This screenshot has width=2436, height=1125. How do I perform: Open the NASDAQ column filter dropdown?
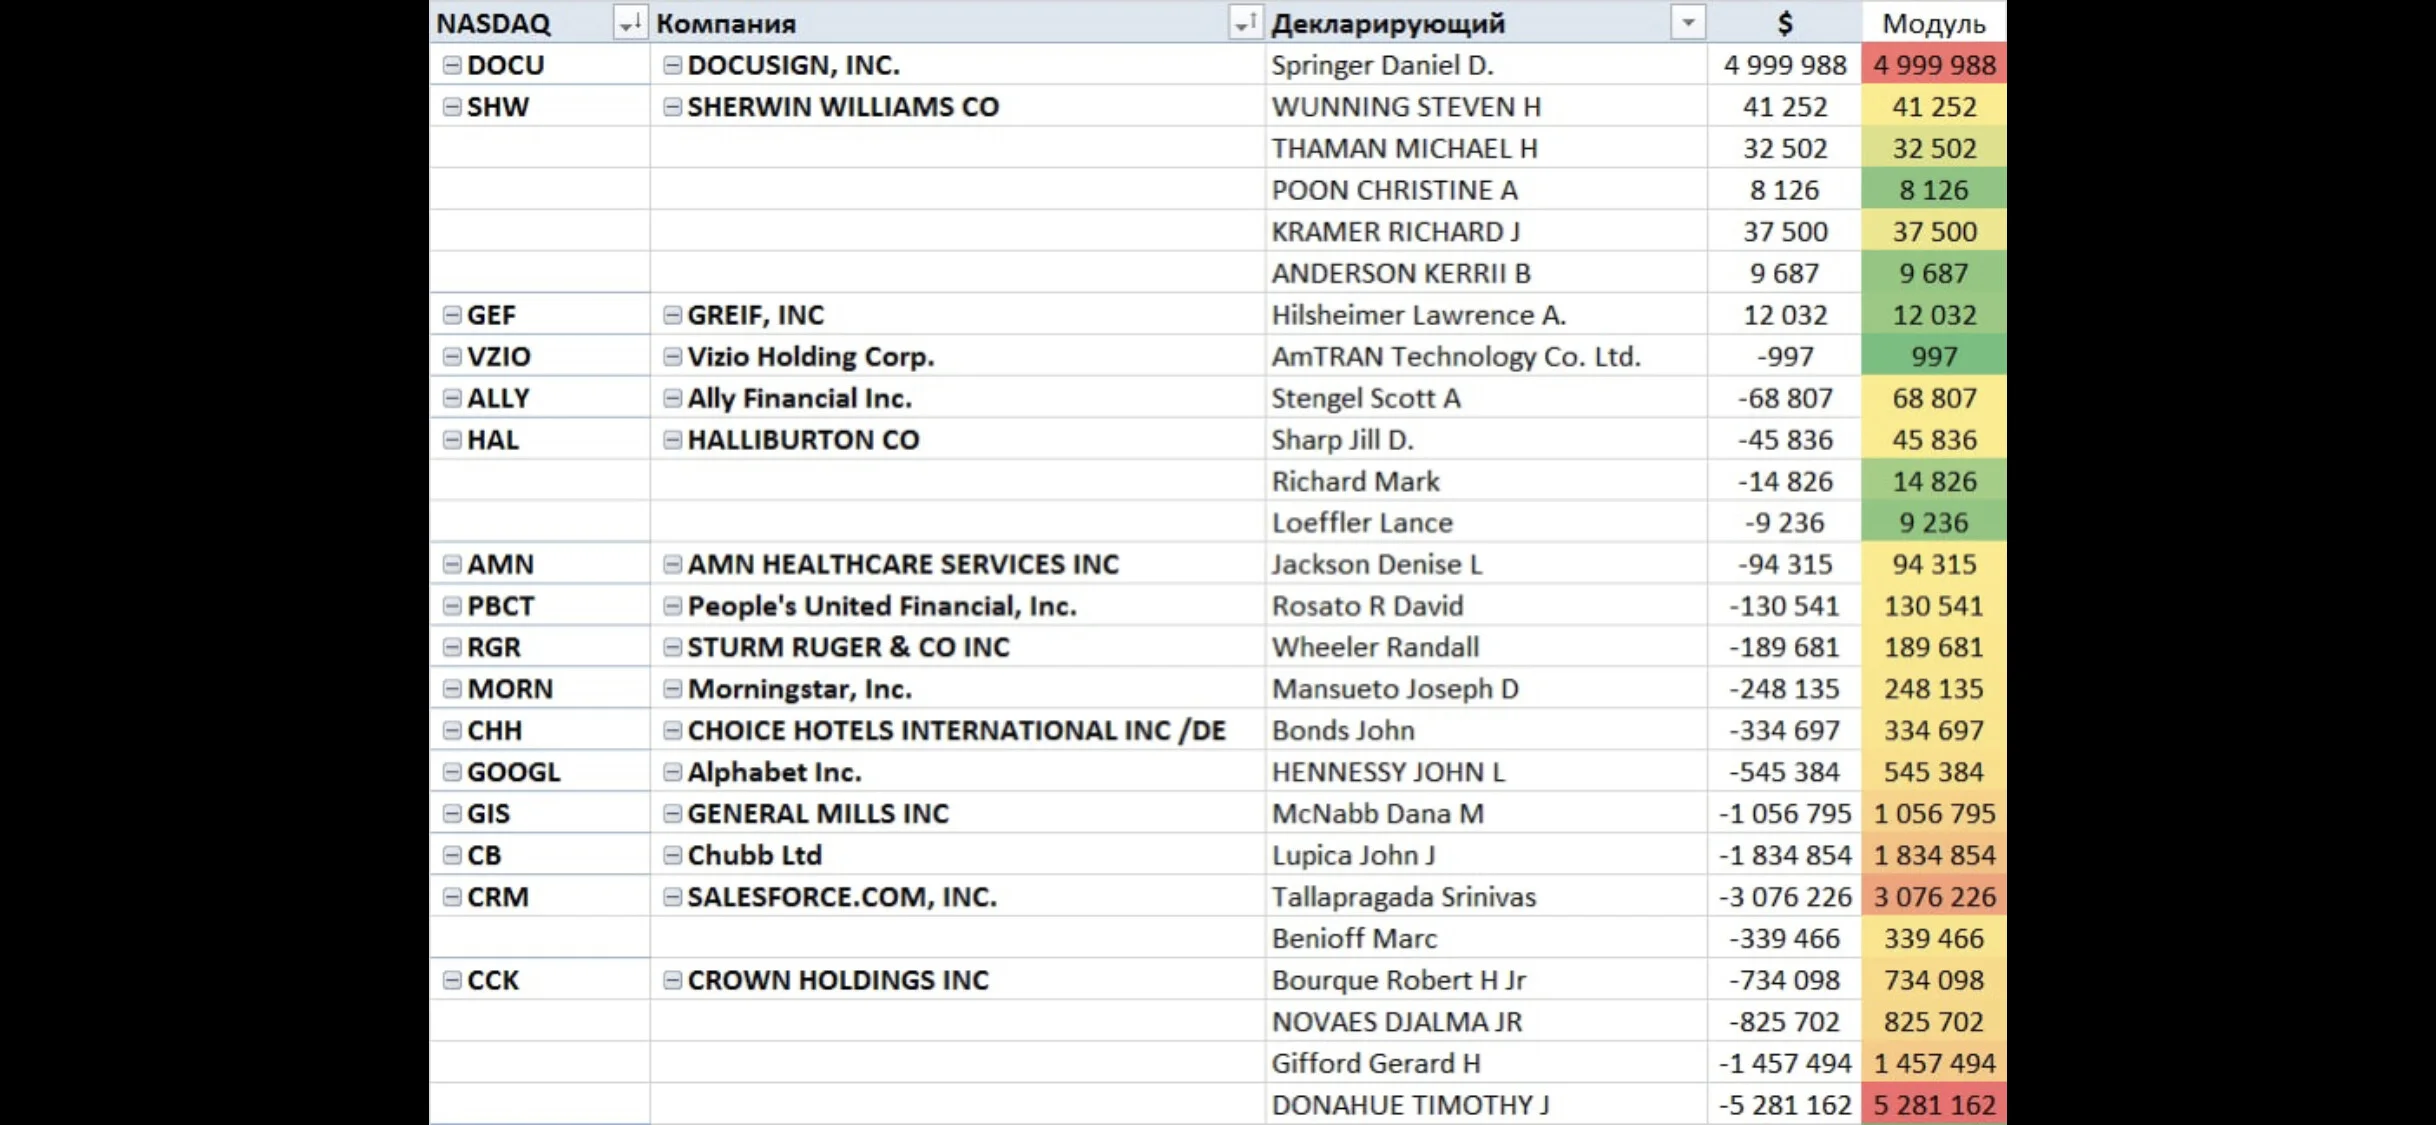click(x=629, y=22)
